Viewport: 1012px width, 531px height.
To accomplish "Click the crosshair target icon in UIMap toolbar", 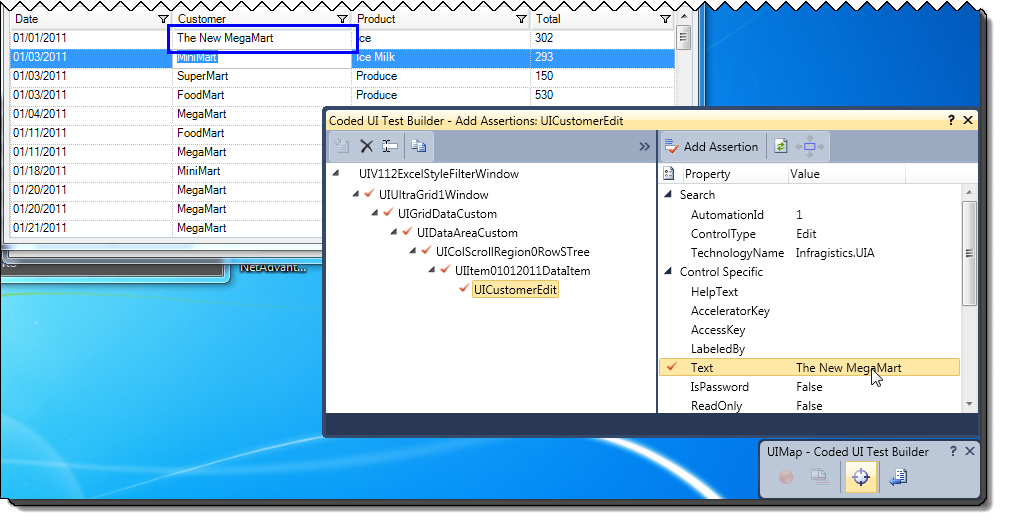I will [x=861, y=478].
